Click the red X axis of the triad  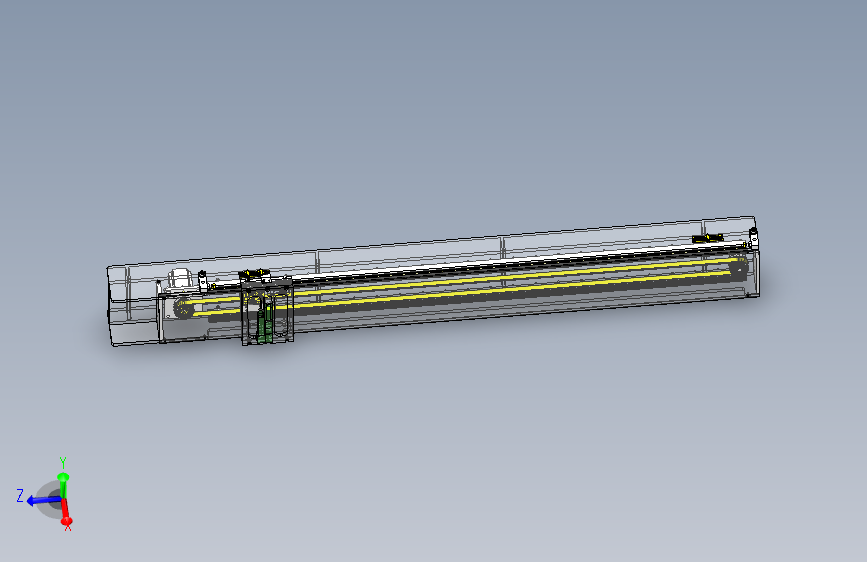click(x=65, y=513)
